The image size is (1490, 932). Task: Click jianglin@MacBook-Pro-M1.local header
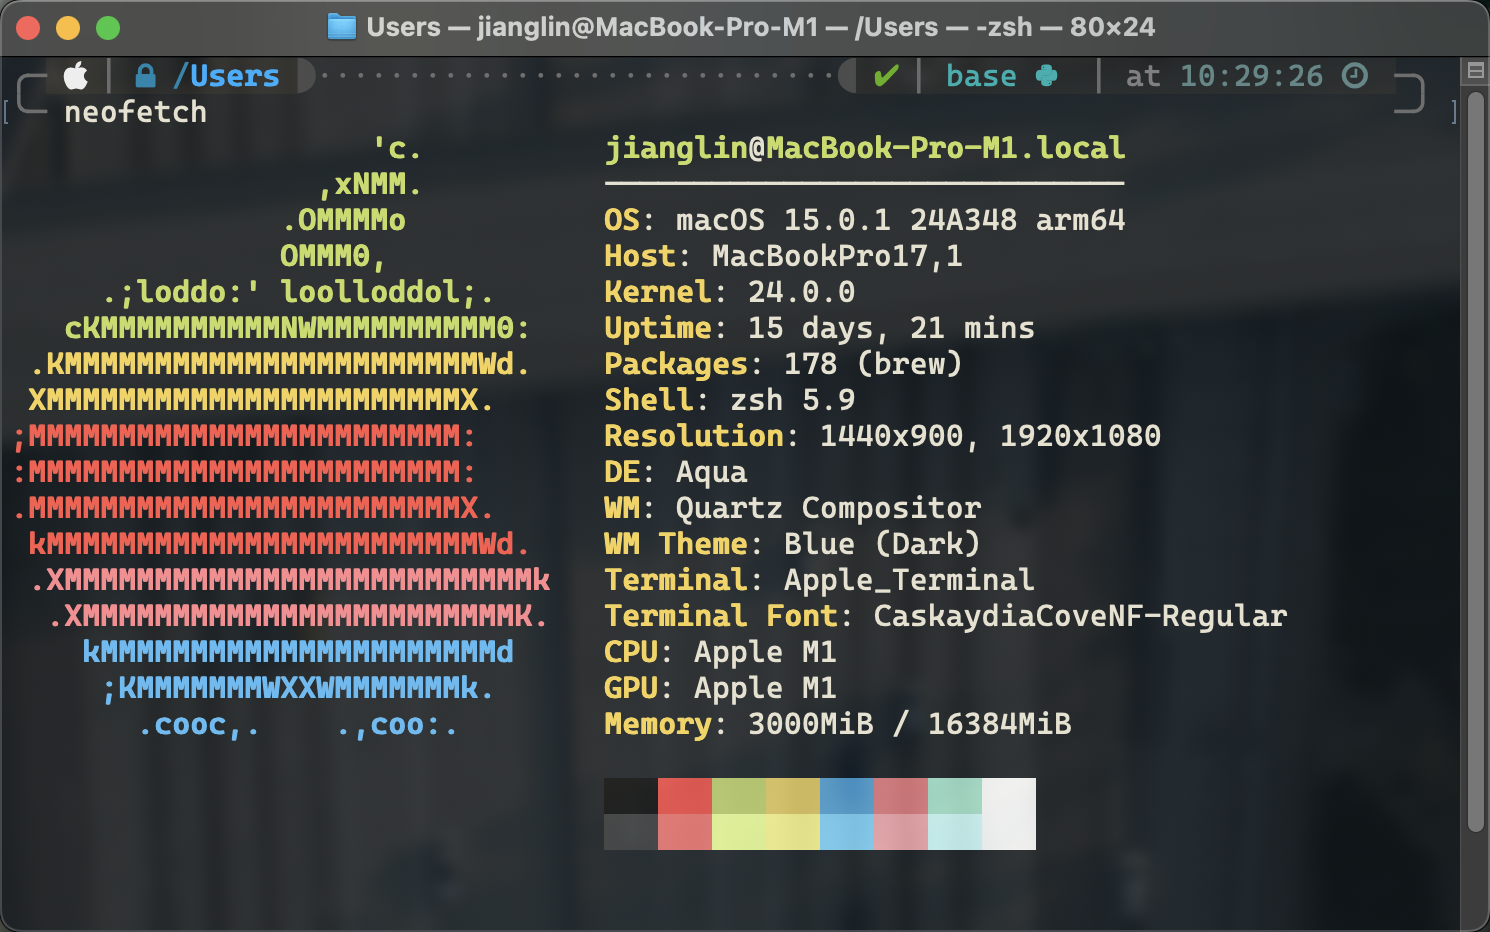(x=865, y=148)
